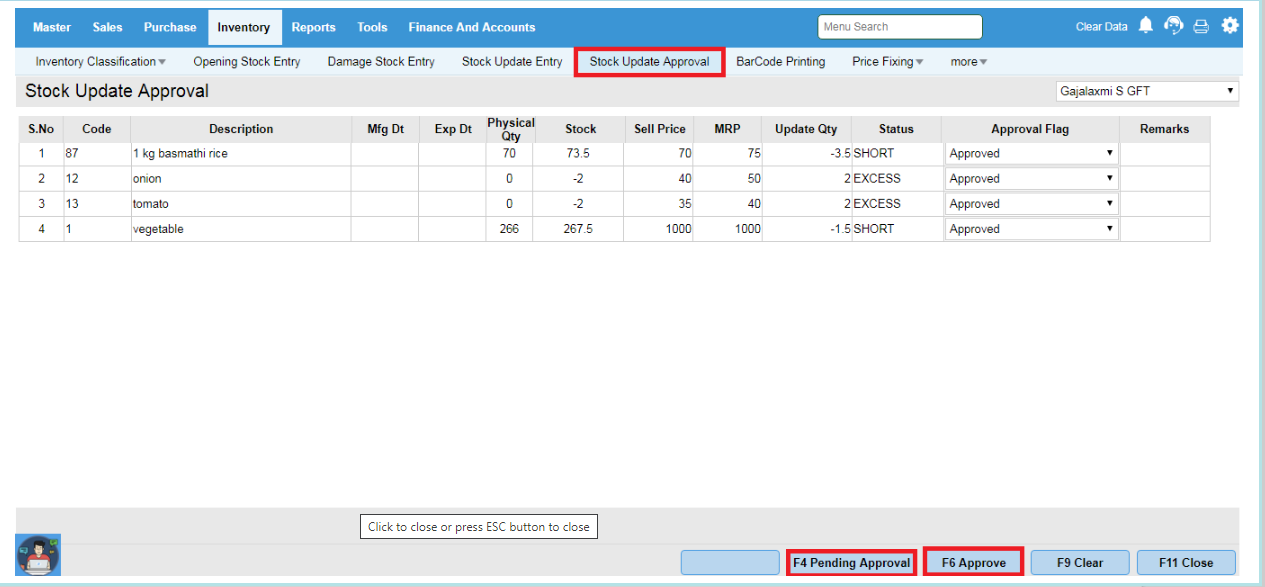The image size is (1265, 587).
Task: Click the Physical Qty column header
Action: pyautogui.click(x=510, y=129)
